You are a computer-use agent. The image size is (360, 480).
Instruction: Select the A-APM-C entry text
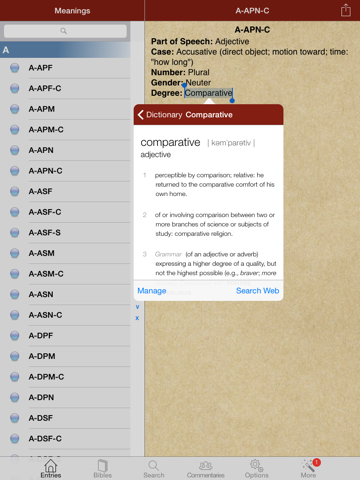46,130
